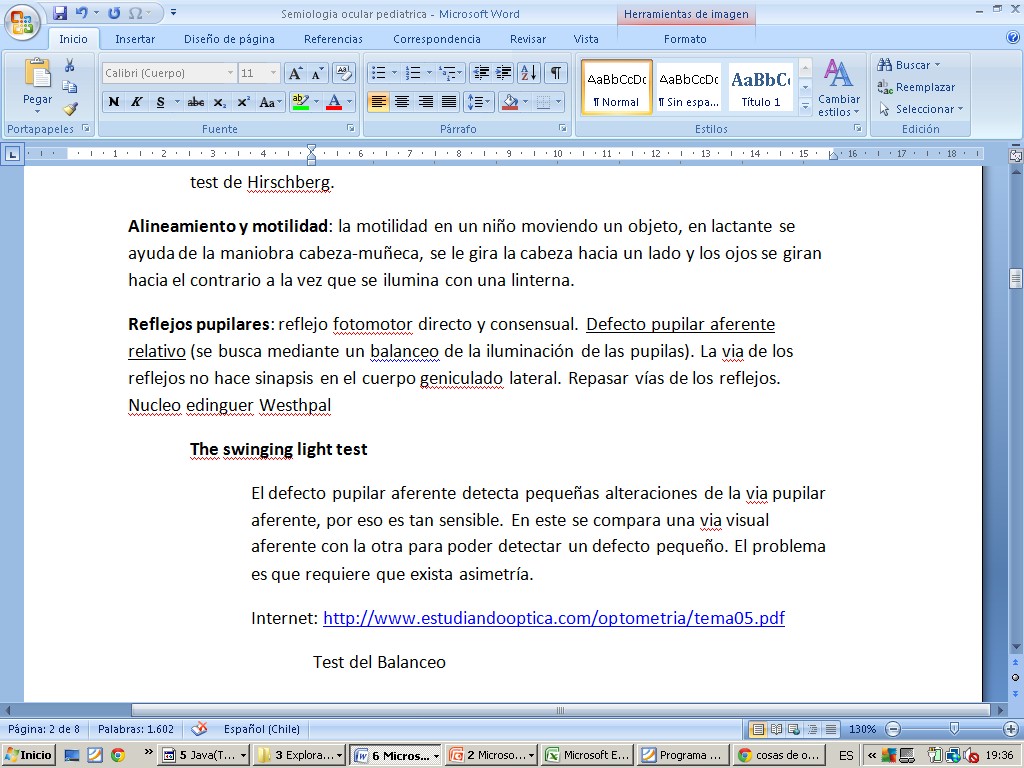
Task: Open the Revisar ribbon tab
Action: [527, 39]
